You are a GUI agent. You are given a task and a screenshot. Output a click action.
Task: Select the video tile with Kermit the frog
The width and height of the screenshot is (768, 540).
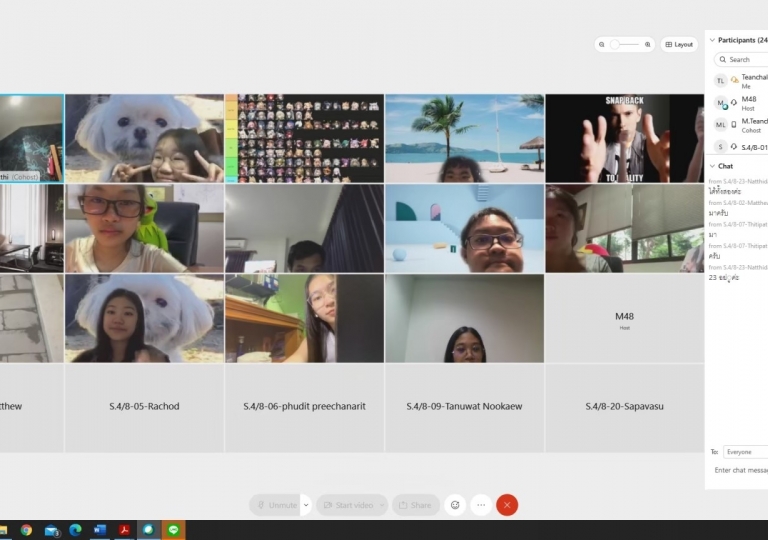144,228
